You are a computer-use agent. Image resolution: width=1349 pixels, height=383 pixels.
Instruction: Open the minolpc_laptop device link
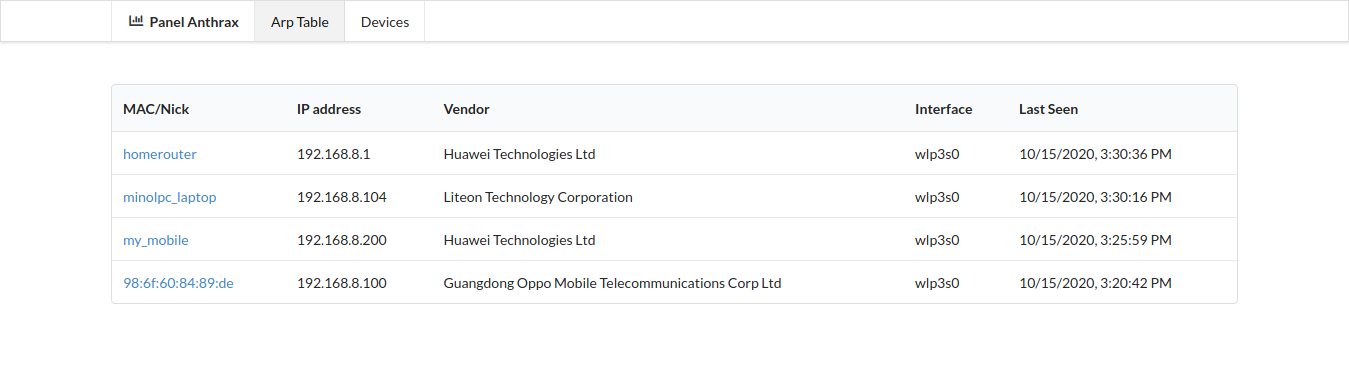click(170, 197)
